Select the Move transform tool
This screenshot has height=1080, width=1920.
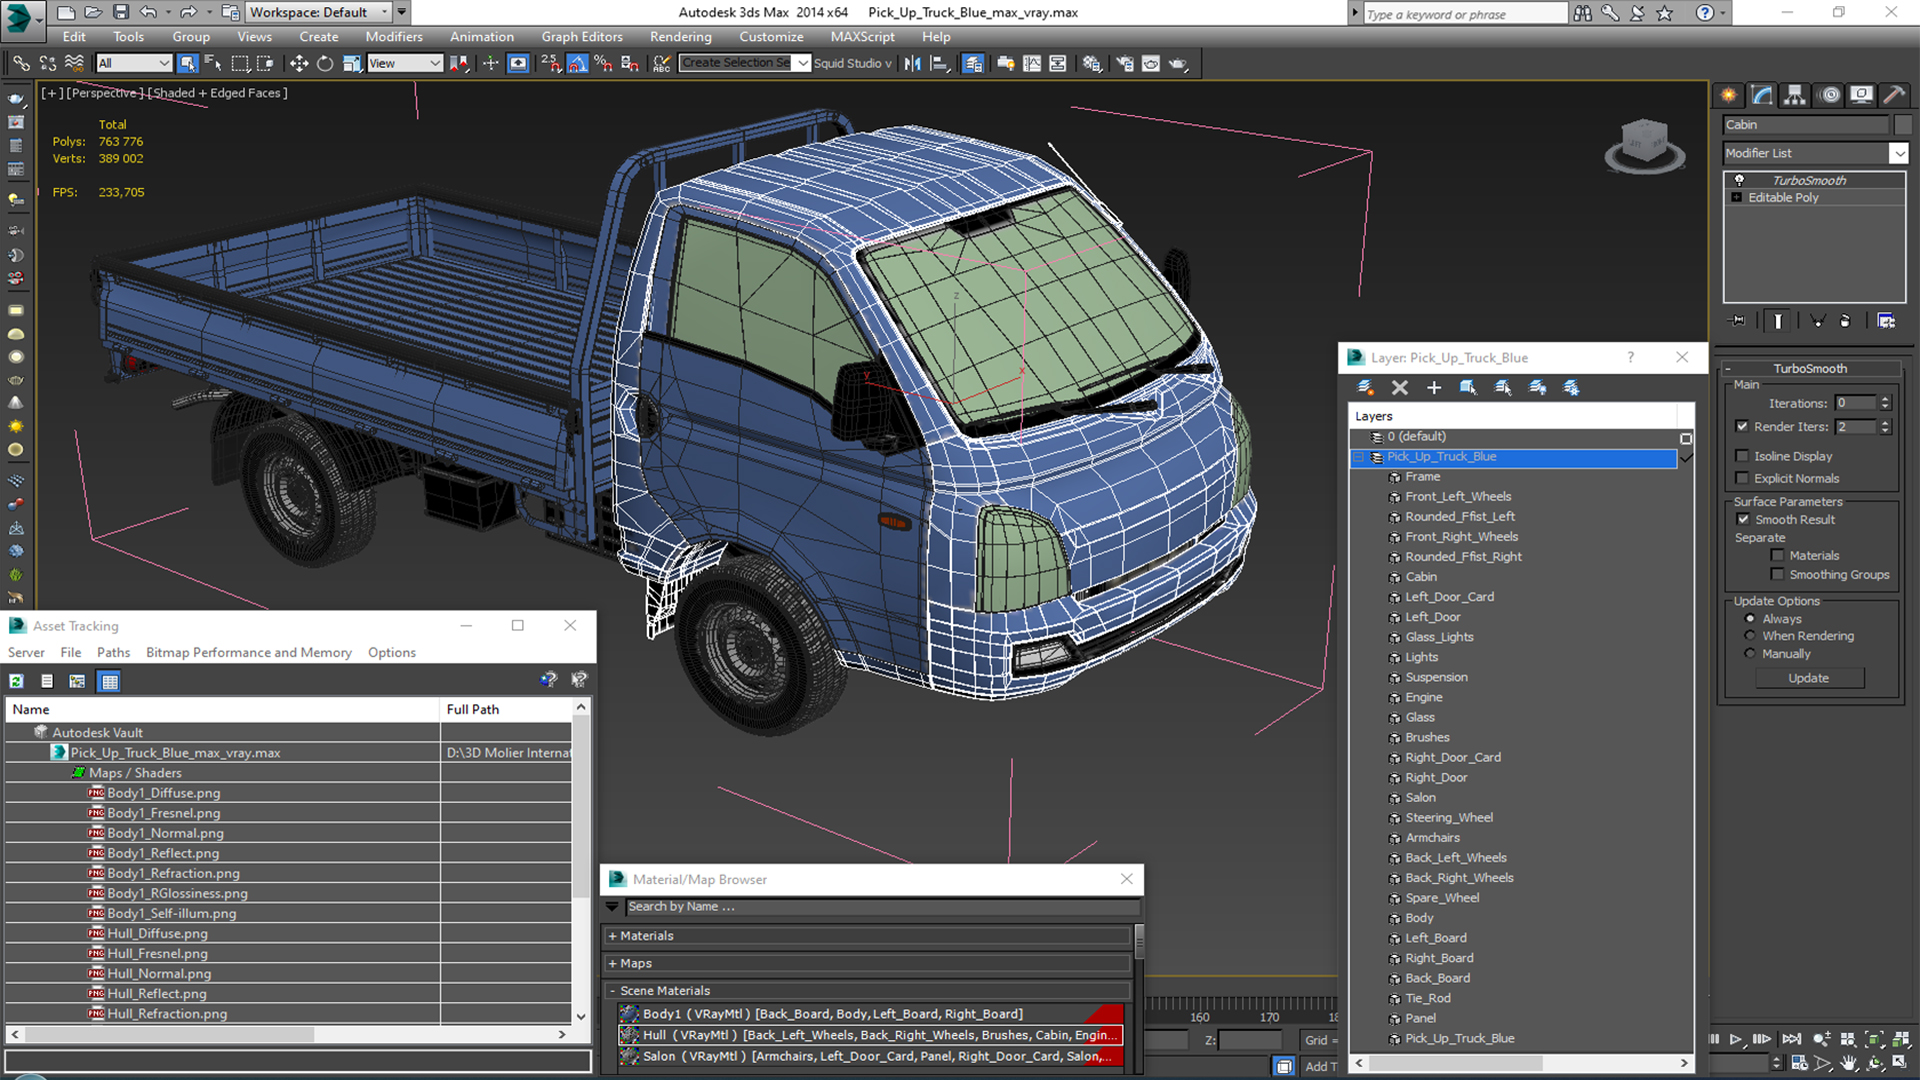(298, 63)
